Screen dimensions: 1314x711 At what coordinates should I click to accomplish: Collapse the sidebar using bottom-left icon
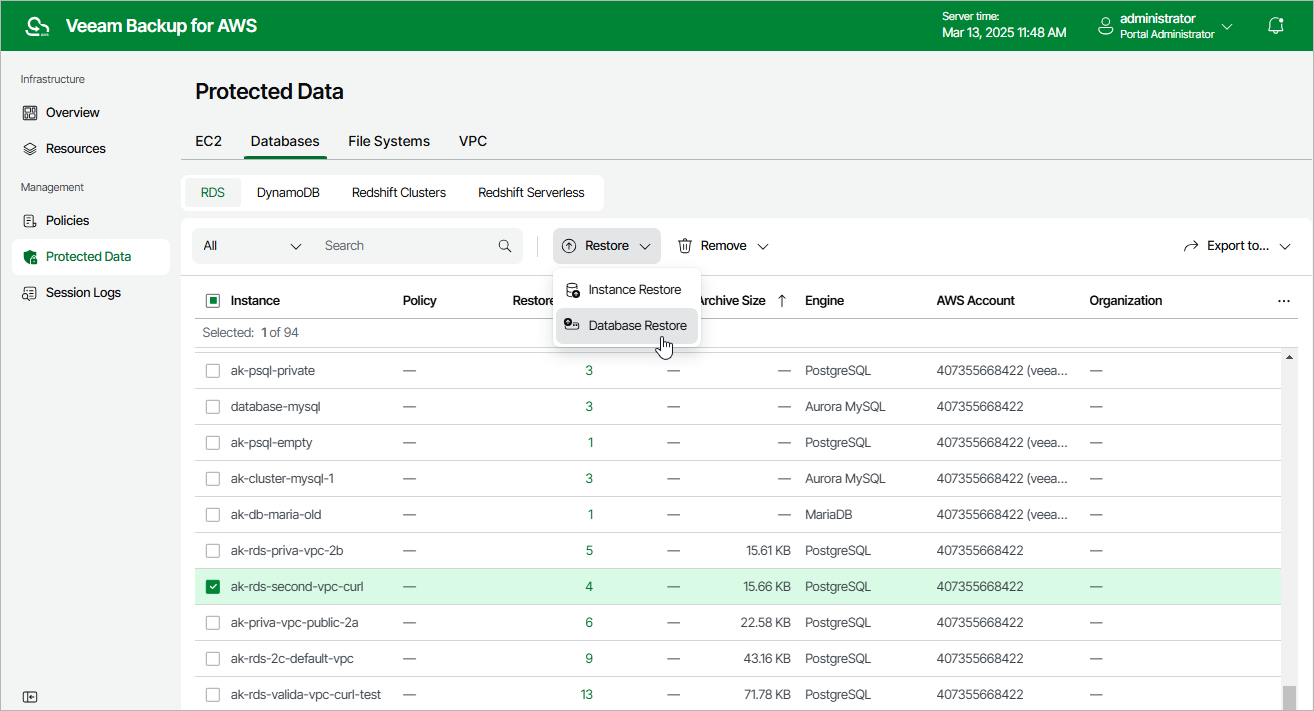(x=30, y=697)
